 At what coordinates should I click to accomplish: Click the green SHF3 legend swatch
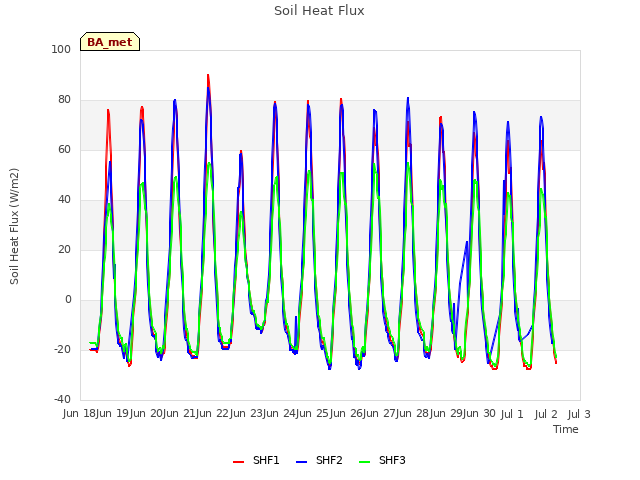tap(364, 462)
